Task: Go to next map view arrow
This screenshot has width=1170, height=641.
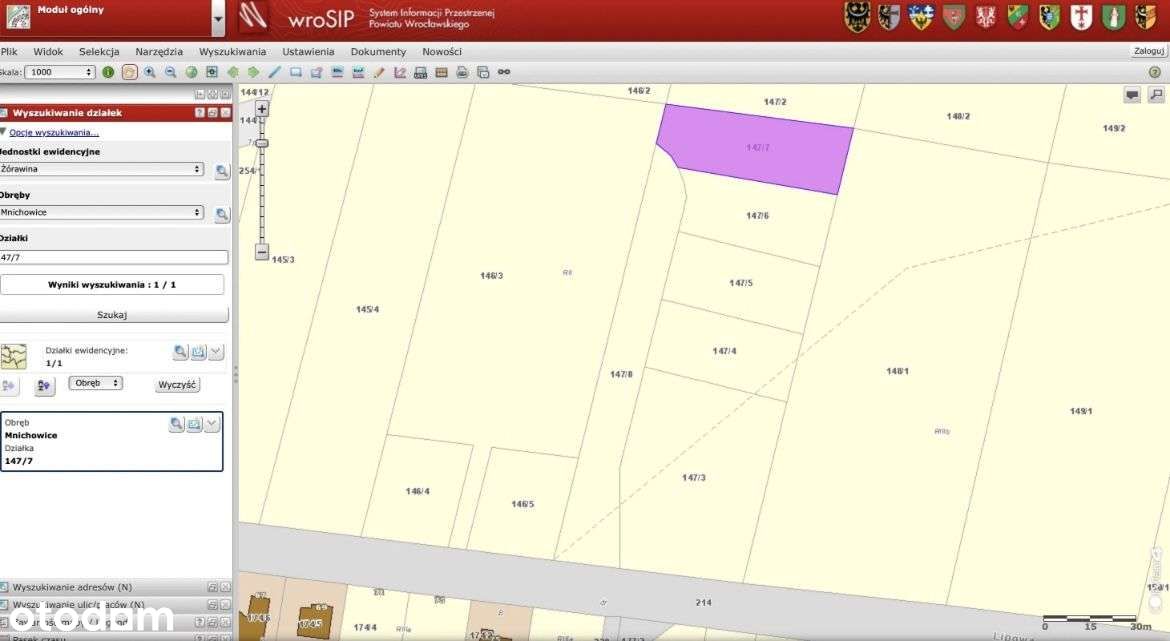Action: 254,72
